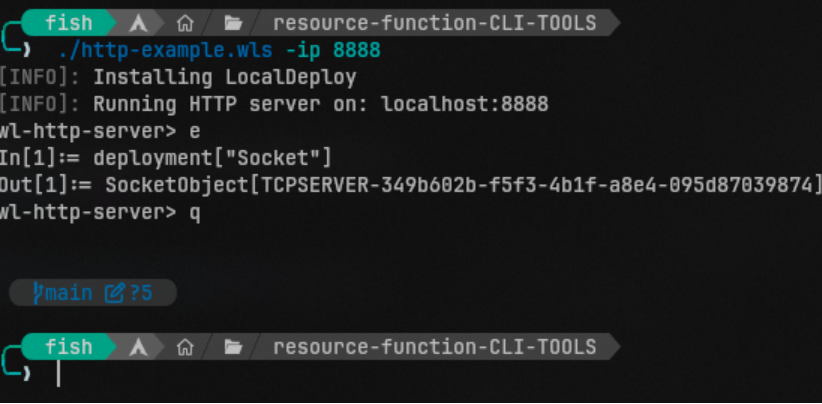Screen dimensions: 822x404
Task: Click the directory name in the first prompt
Action: tap(434, 22)
